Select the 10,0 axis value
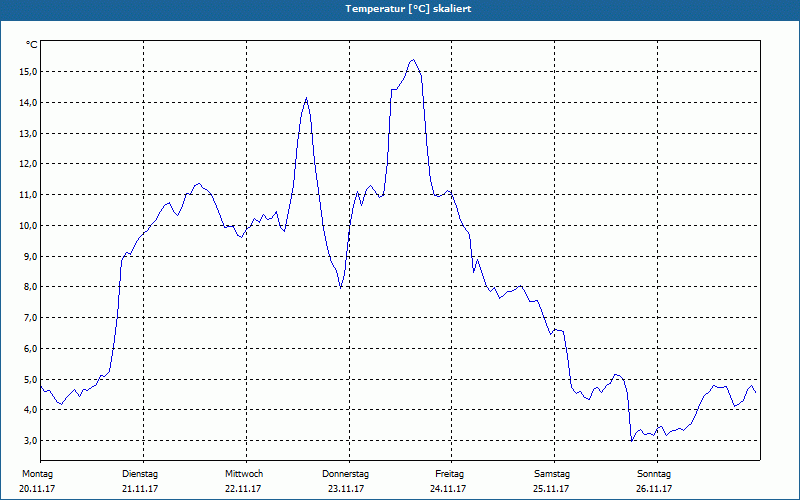The width and height of the screenshot is (800, 500). pos(28,226)
